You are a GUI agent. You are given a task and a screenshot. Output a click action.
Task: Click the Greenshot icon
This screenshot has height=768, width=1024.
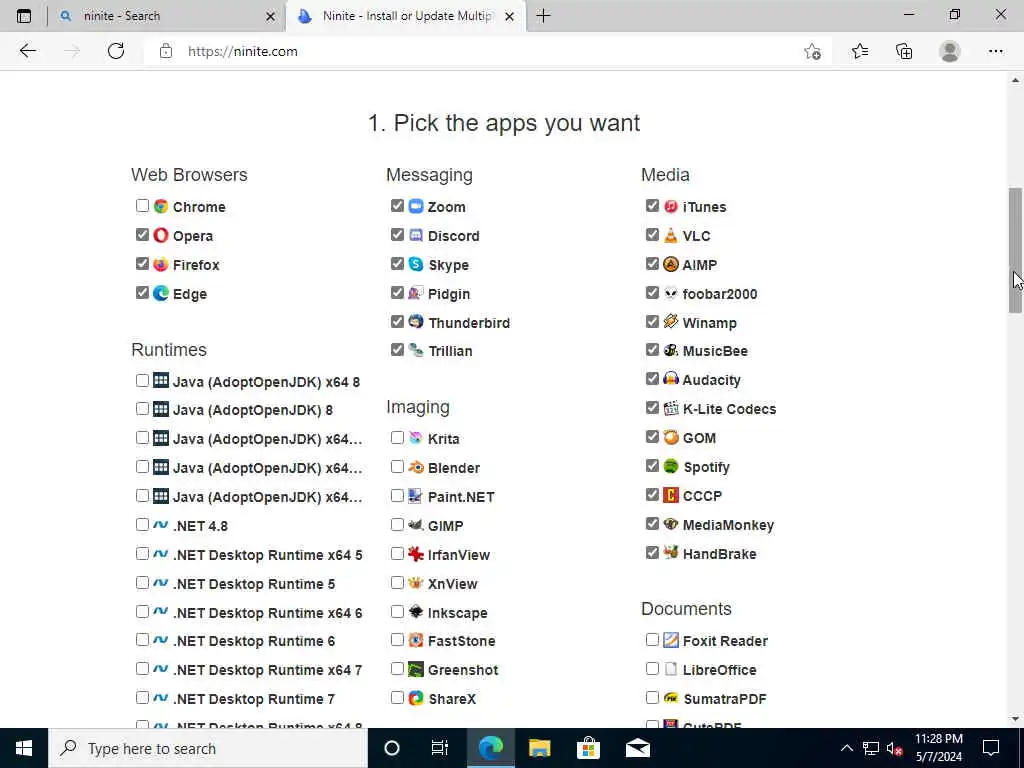coord(416,669)
